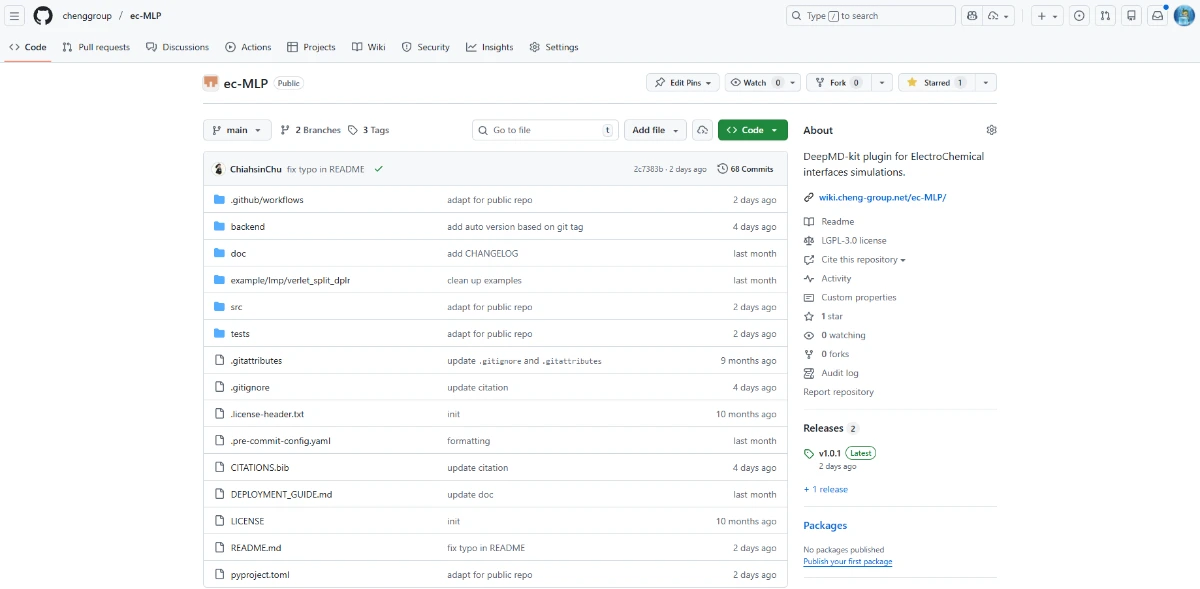Image resolution: width=1200 pixels, height=589 pixels.
Task: Click the About settings gear icon
Action: pos(991,130)
